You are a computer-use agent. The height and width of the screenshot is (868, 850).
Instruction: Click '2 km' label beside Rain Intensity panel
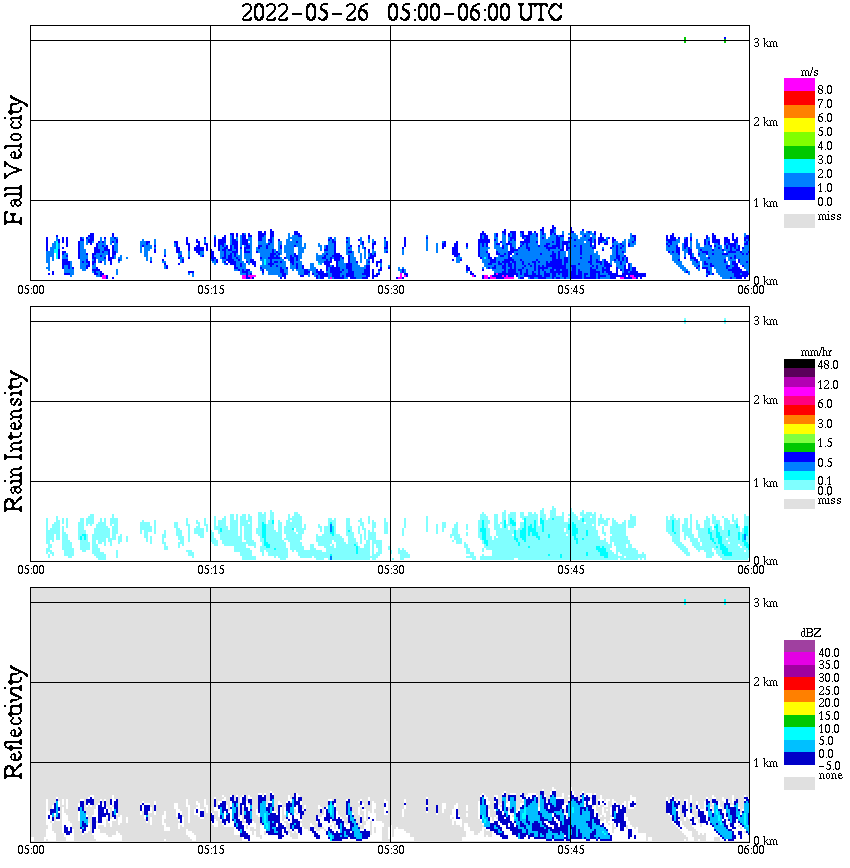click(x=765, y=400)
